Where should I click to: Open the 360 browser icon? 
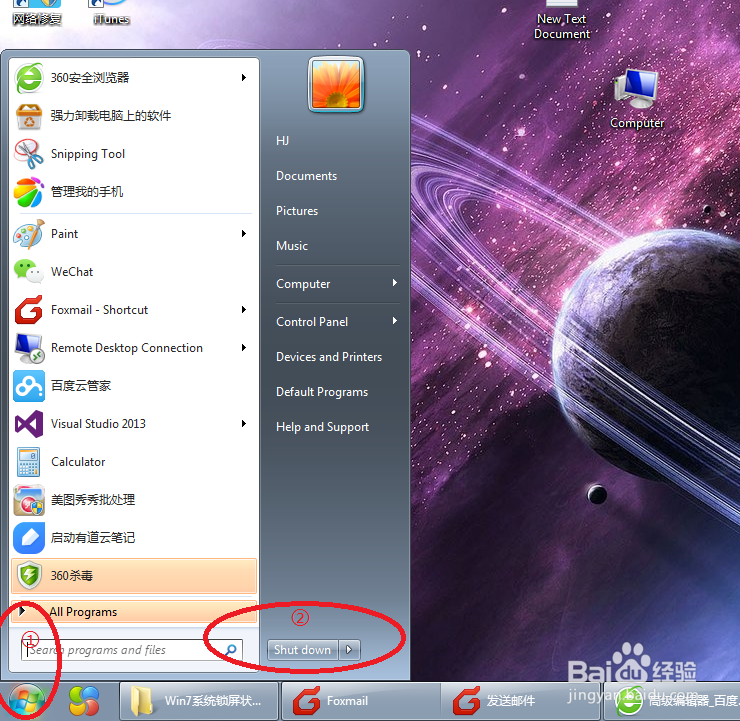coord(29,78)
